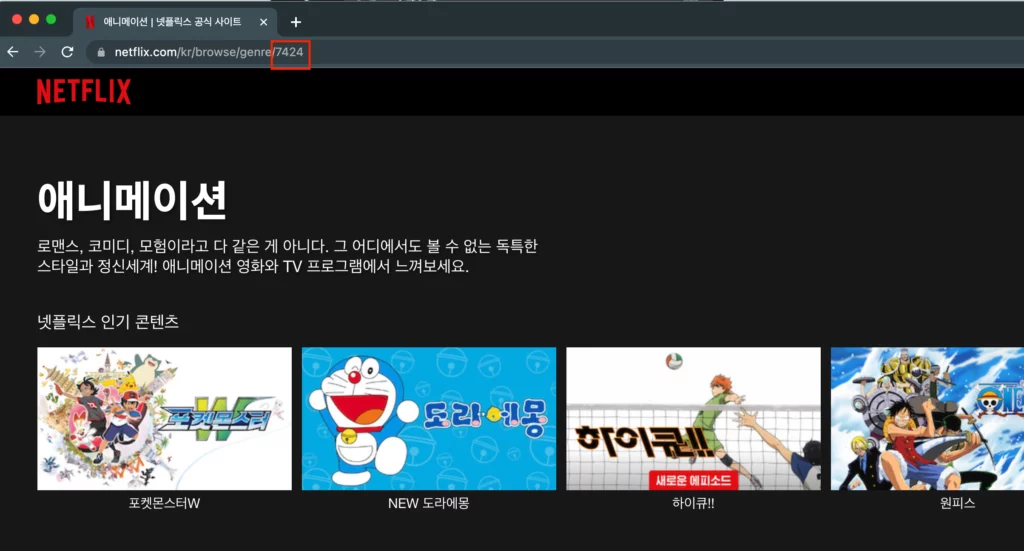Click the Netflix favicon on the tab
This screenshot has height=551, width=1024.
pos(90,22)
